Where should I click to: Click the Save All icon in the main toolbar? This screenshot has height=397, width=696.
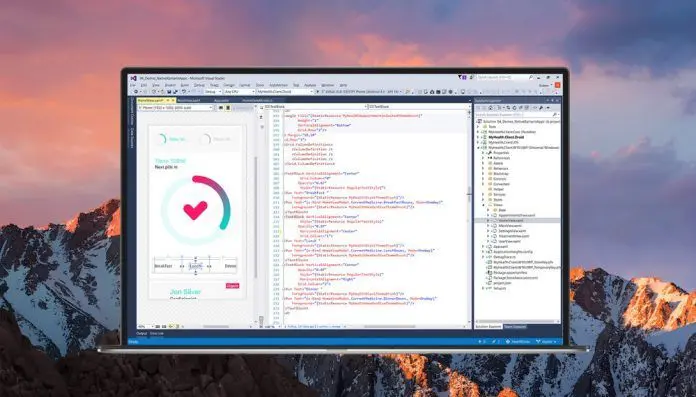pyautogui.click(x=176, y=91)
